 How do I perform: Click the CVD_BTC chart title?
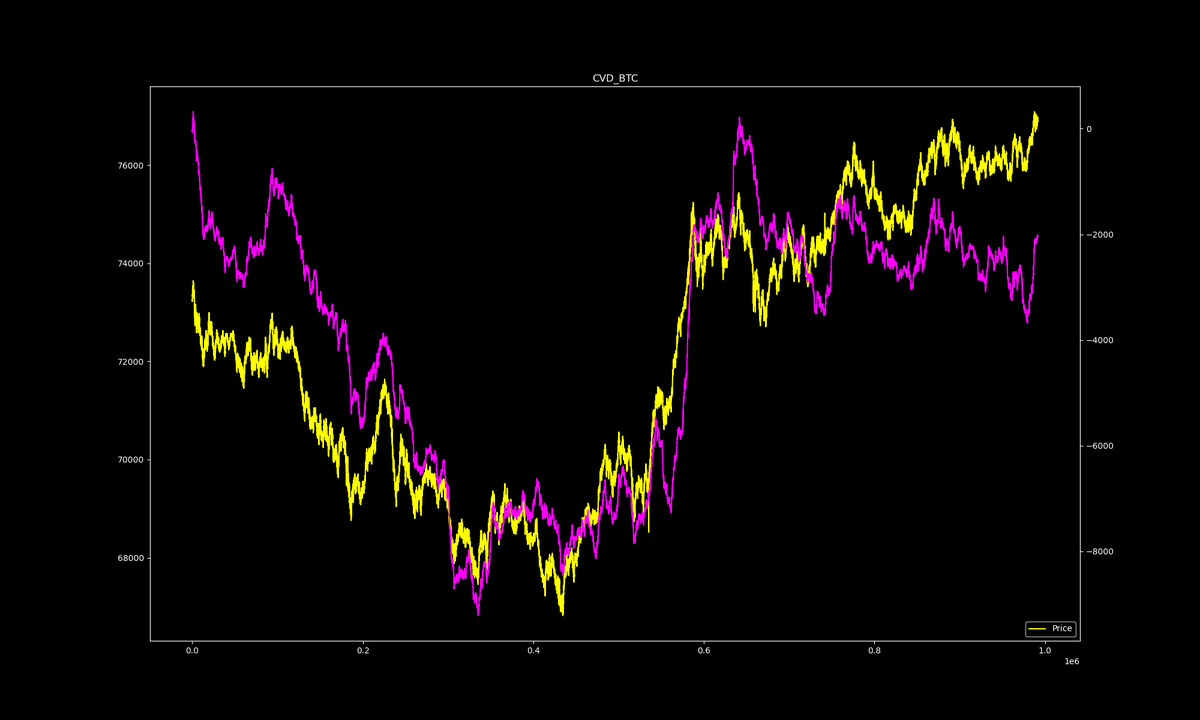click(x=615, y=75)
